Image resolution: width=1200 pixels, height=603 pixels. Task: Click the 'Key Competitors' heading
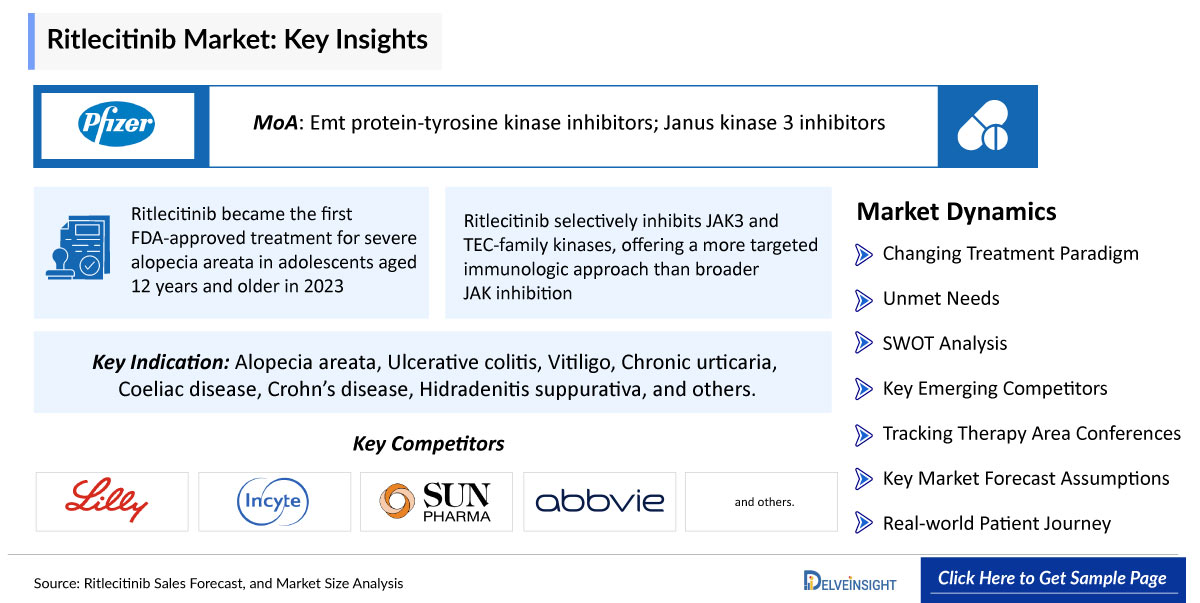(428, 444)
